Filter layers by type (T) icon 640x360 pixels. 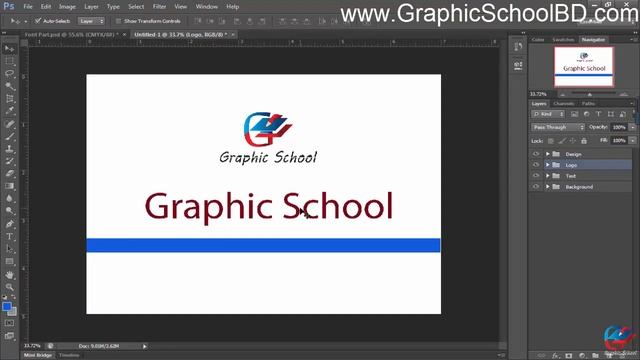click(x=598, y=114)
